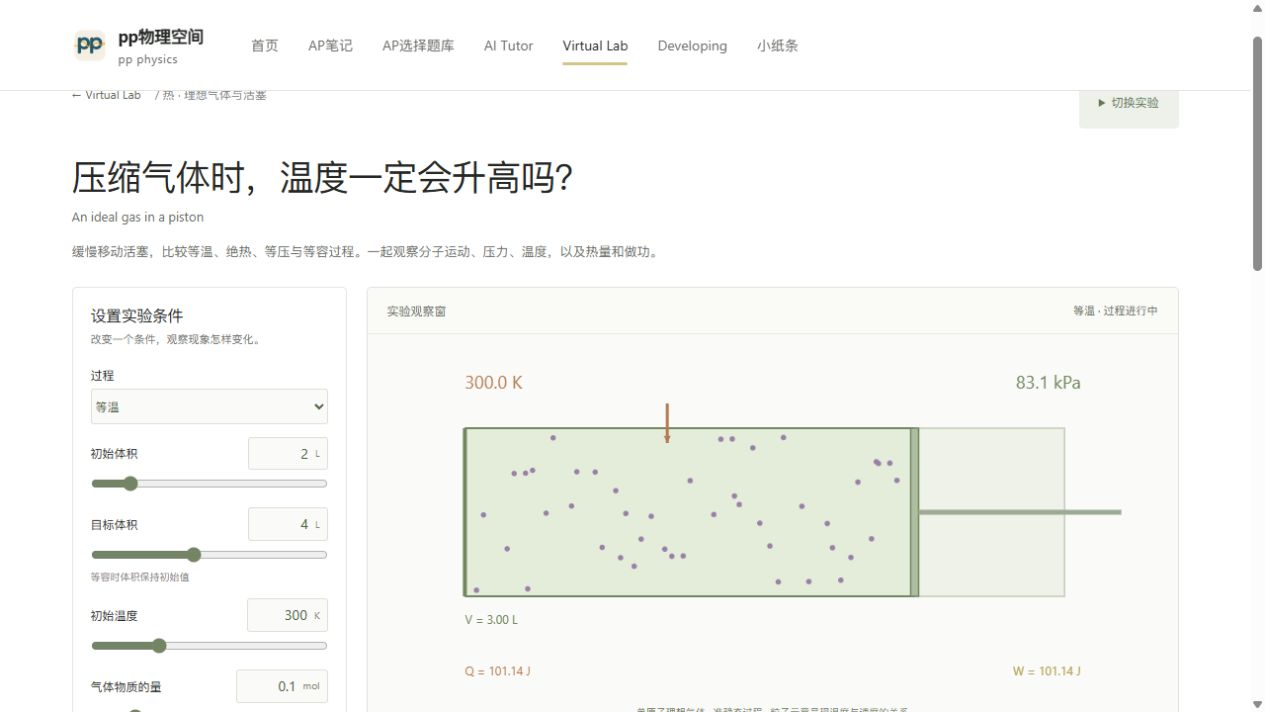Click the 目标体积 slider handle
This screenshot has width=1265, height=712.
click(194, 555)
